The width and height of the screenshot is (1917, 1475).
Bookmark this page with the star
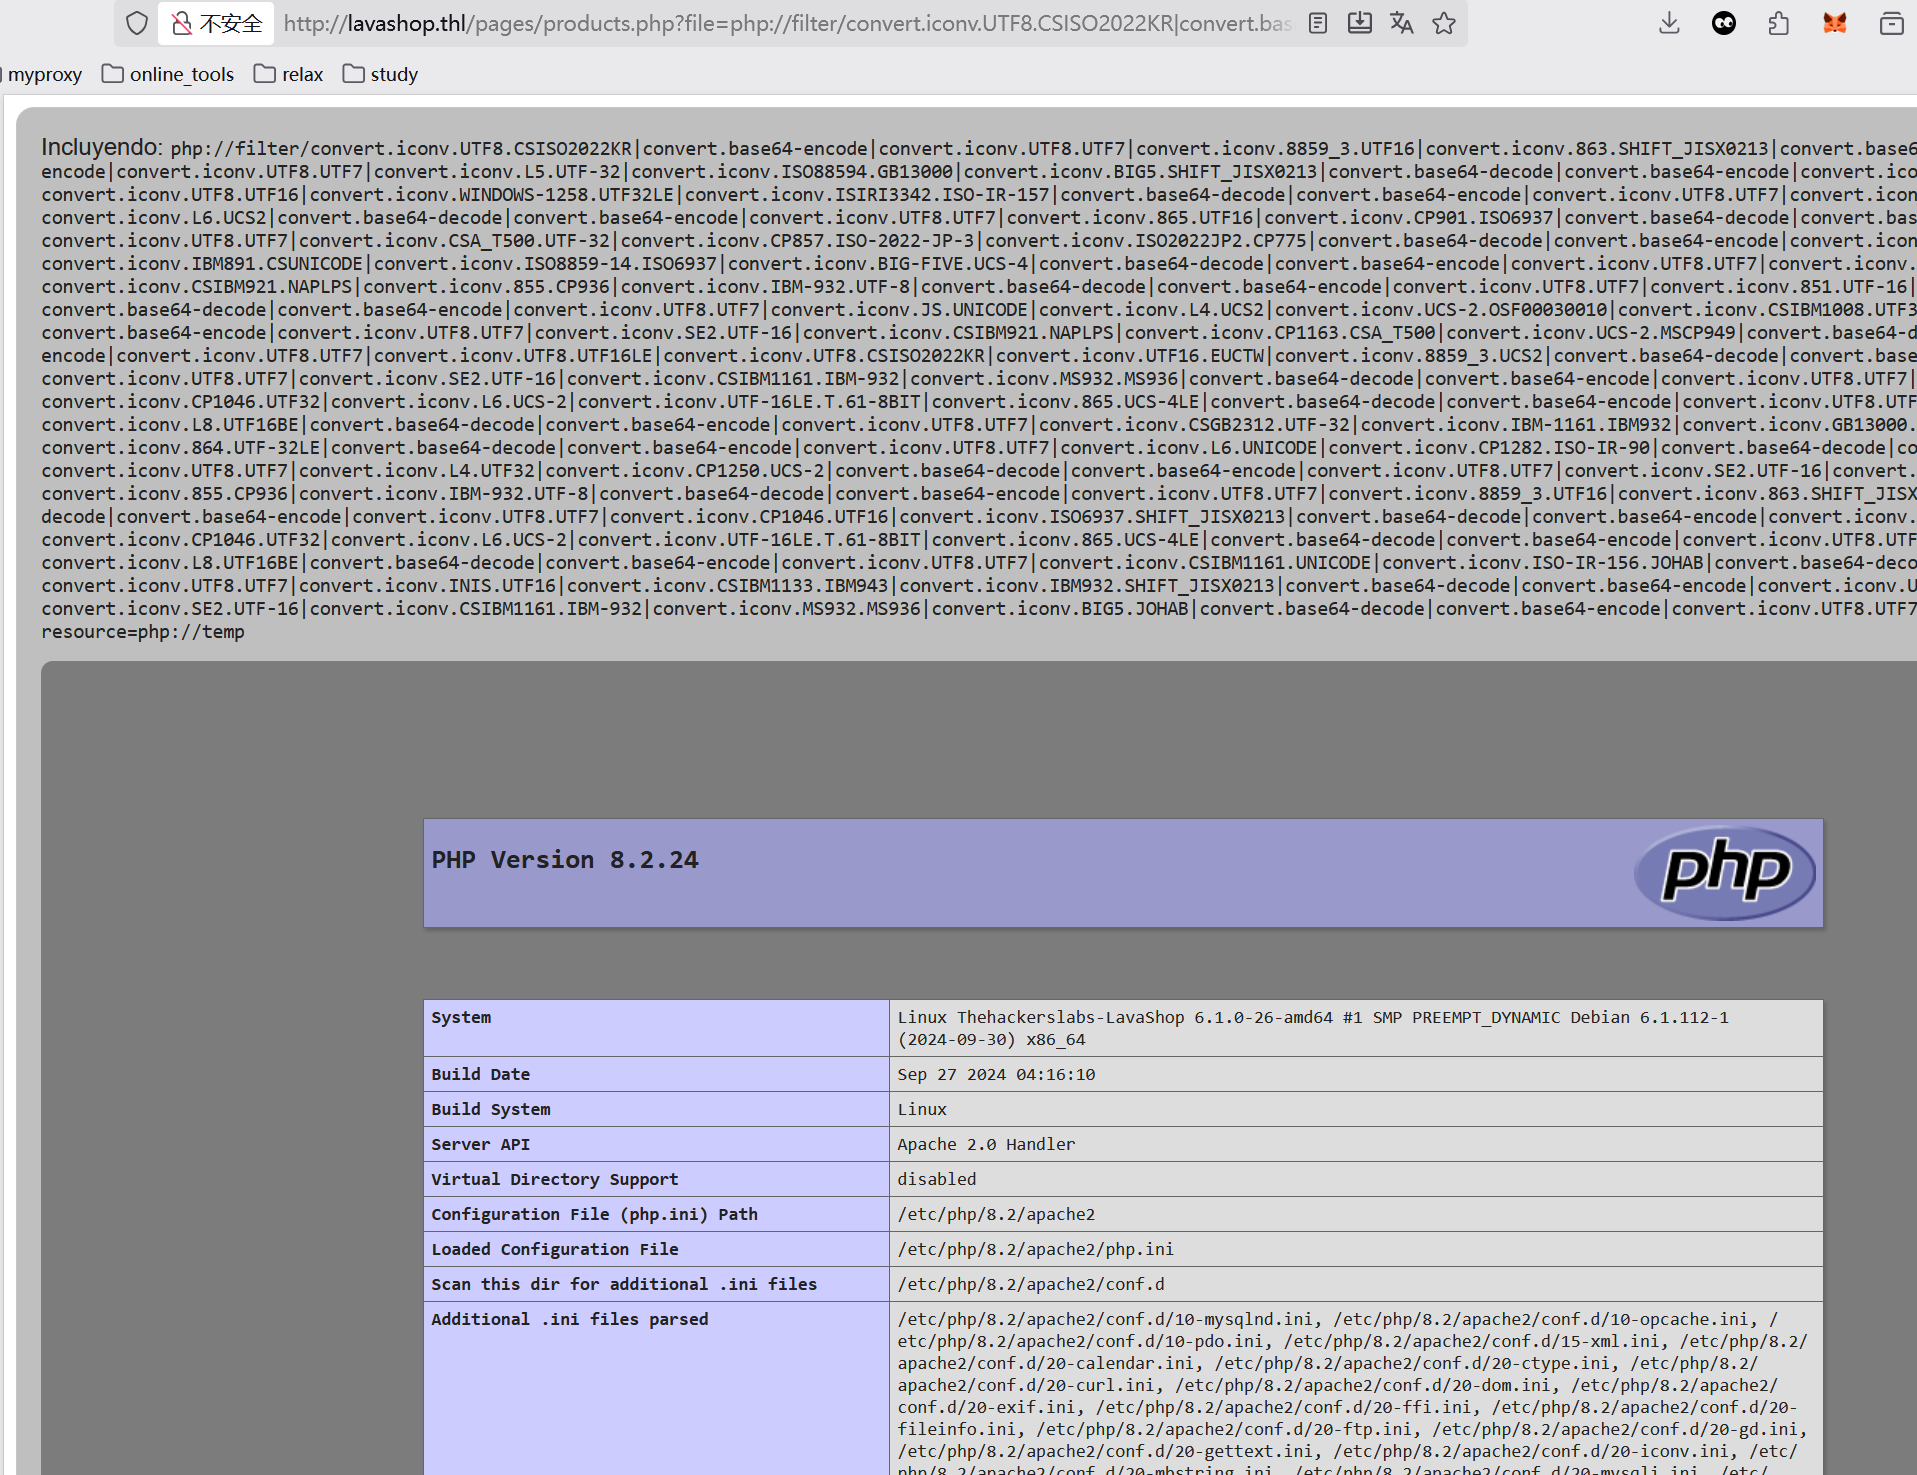tap(1444, 23)
